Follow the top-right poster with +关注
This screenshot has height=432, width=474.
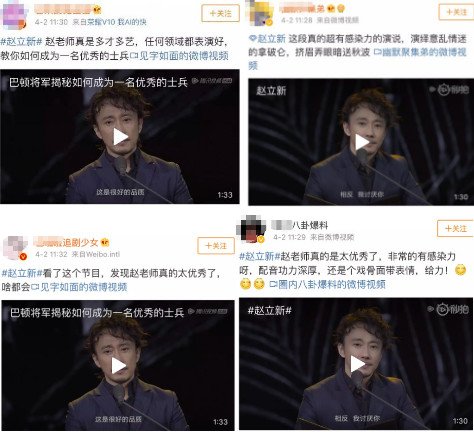point(456,12)
